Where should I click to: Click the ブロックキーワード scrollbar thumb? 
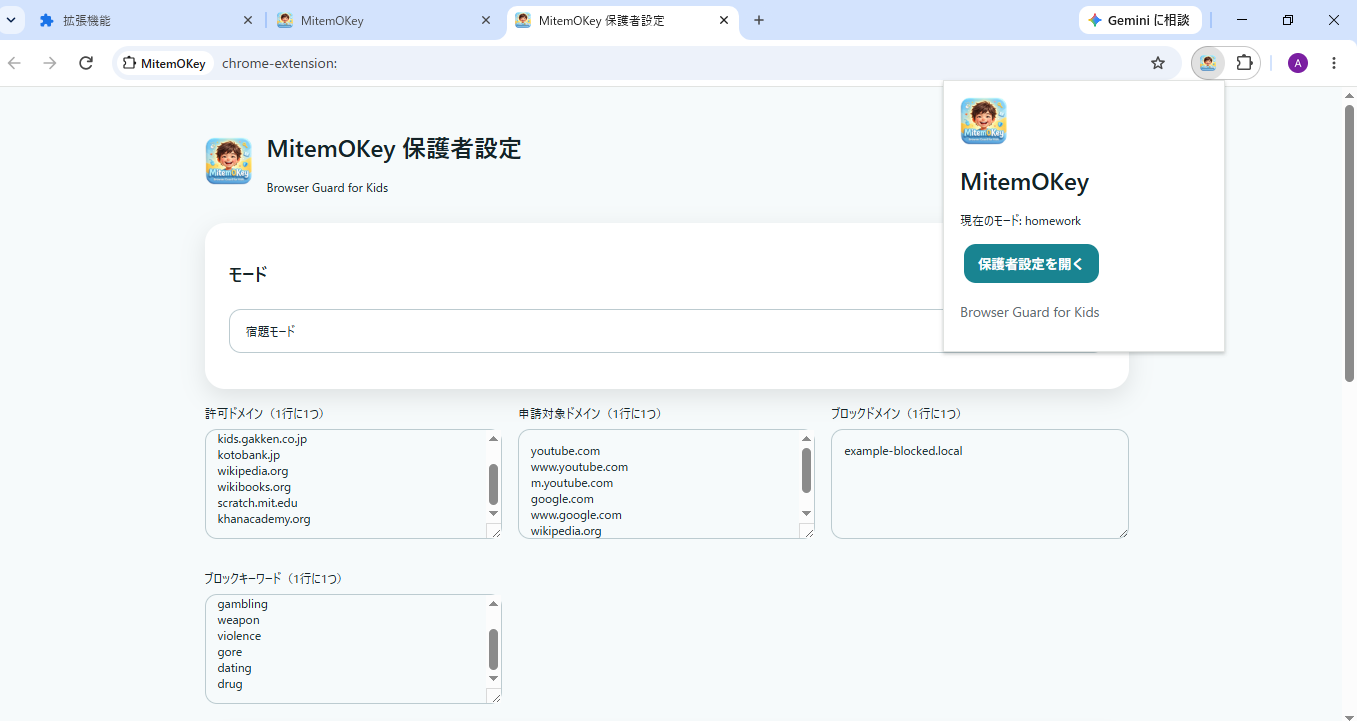point(493,649)
